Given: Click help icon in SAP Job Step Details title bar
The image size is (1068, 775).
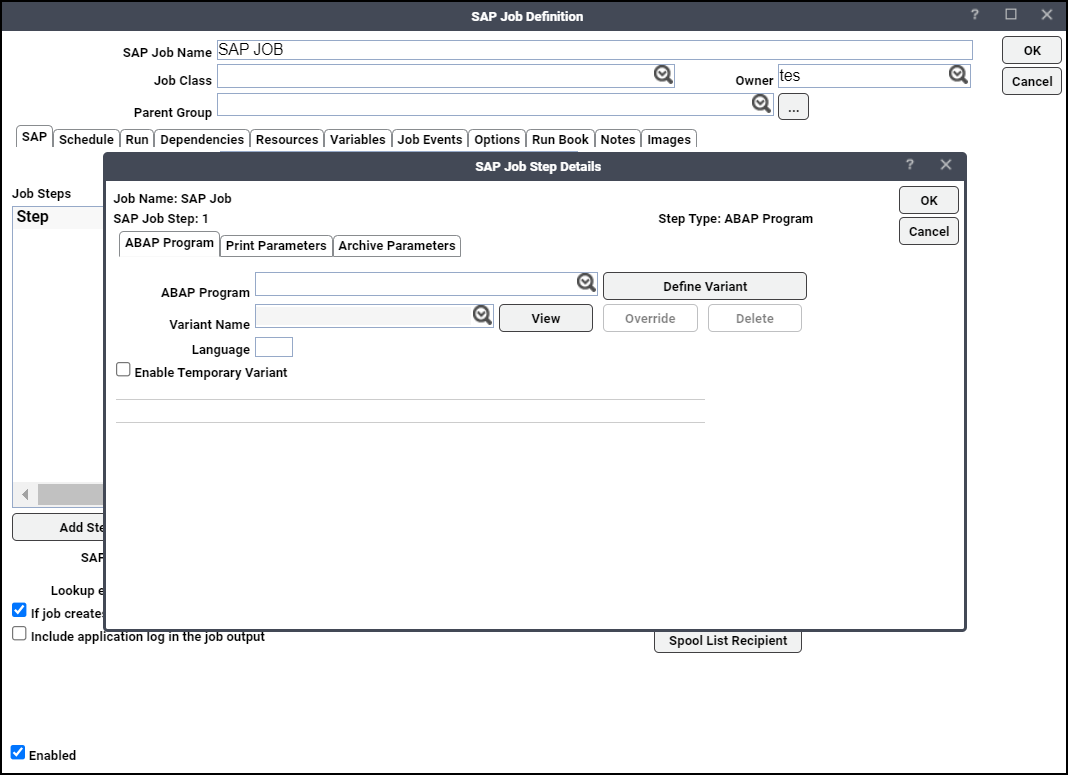Looking at the screenshot, I should 909,164.
